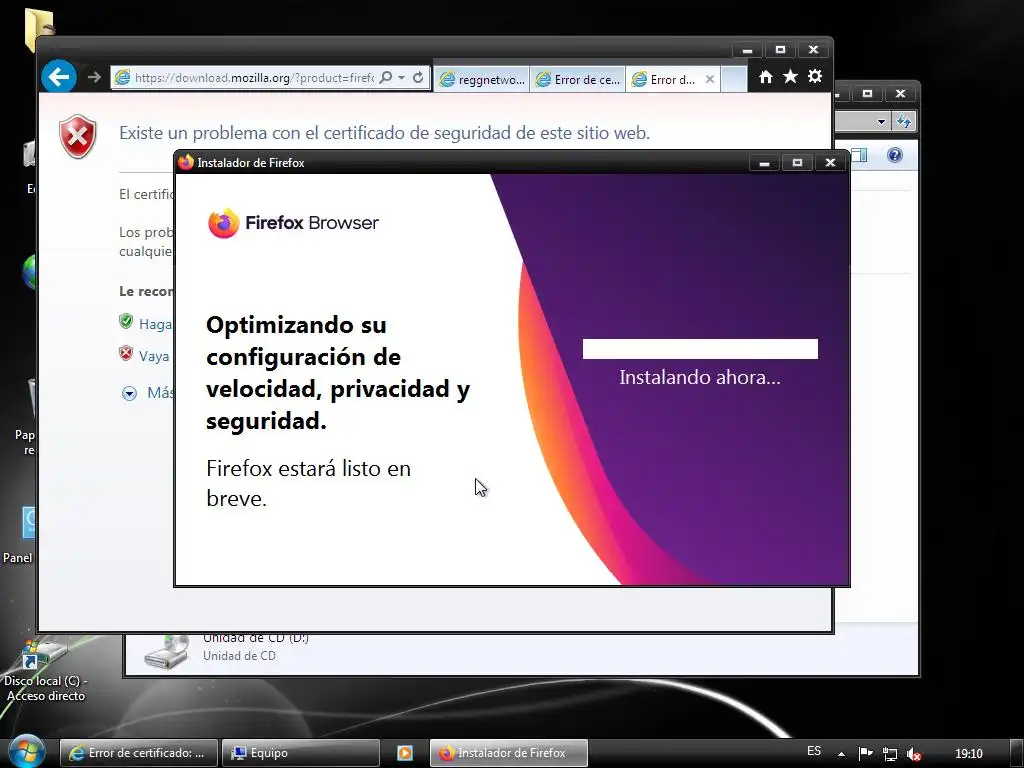Click the mozilla download URL field
The width and height of the screenshot is (1024, 768).
pyautogui.click(x=254, y=78)
